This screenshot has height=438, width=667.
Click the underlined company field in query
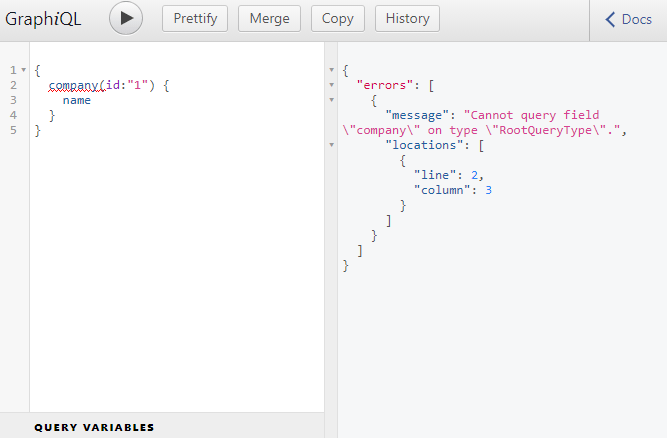point(73,86)
